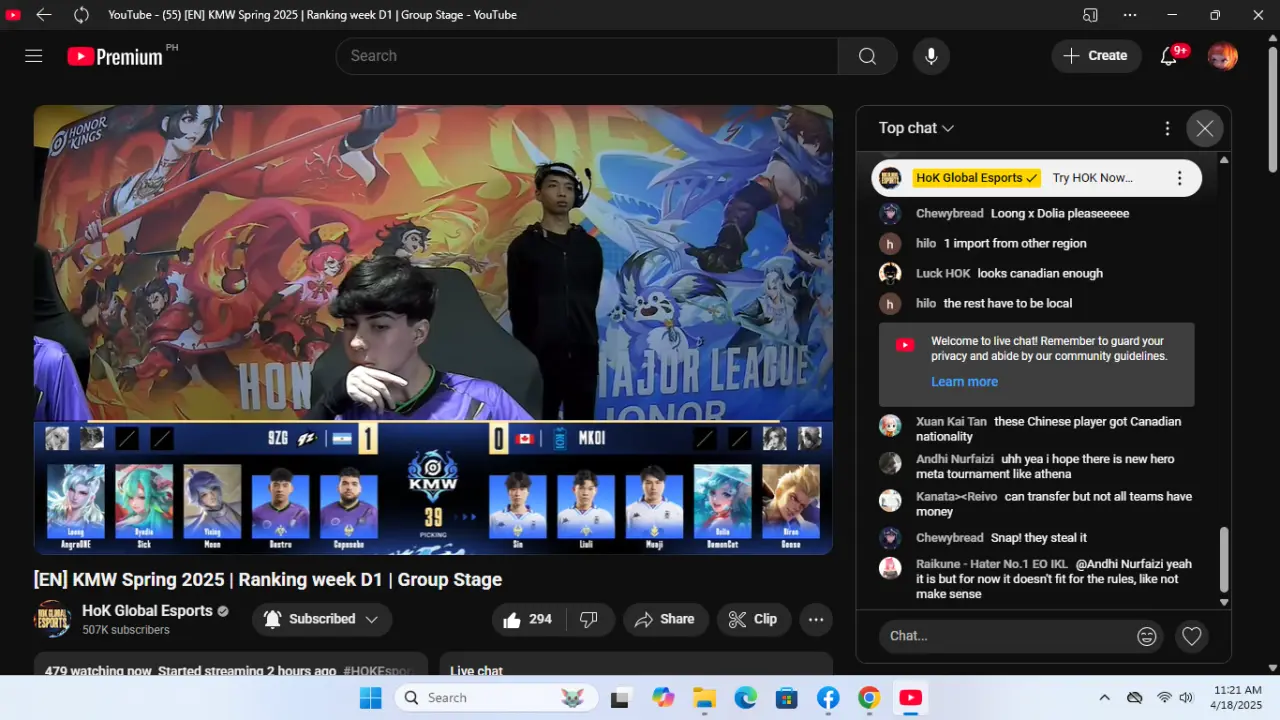Dislike the video with thumbs down
The image size is (1280, 720).
pyautogui.click(x=589, y=619)
